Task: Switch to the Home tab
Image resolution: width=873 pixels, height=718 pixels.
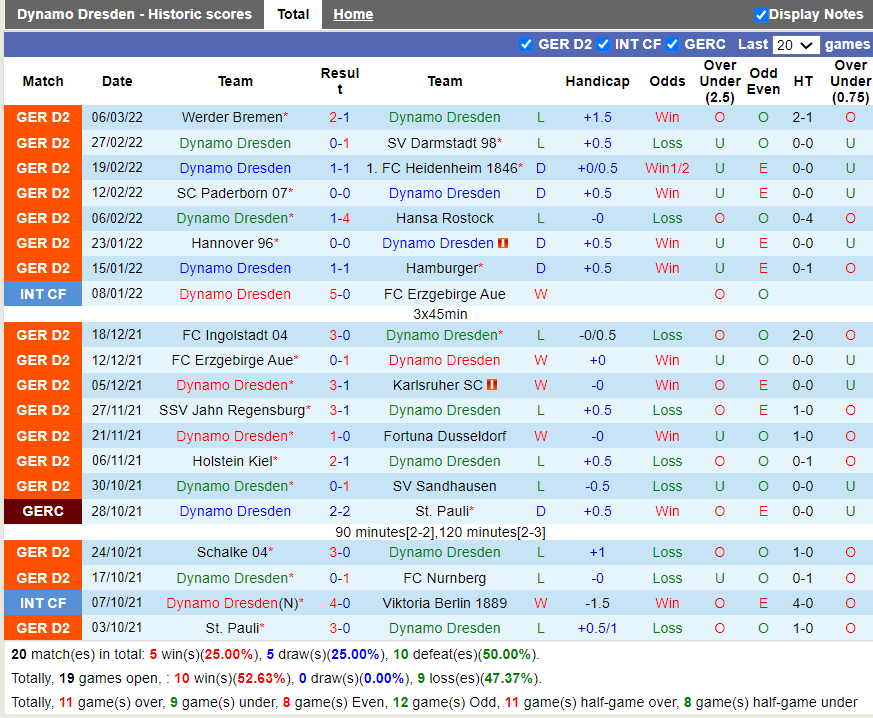Action: point(353,14)
